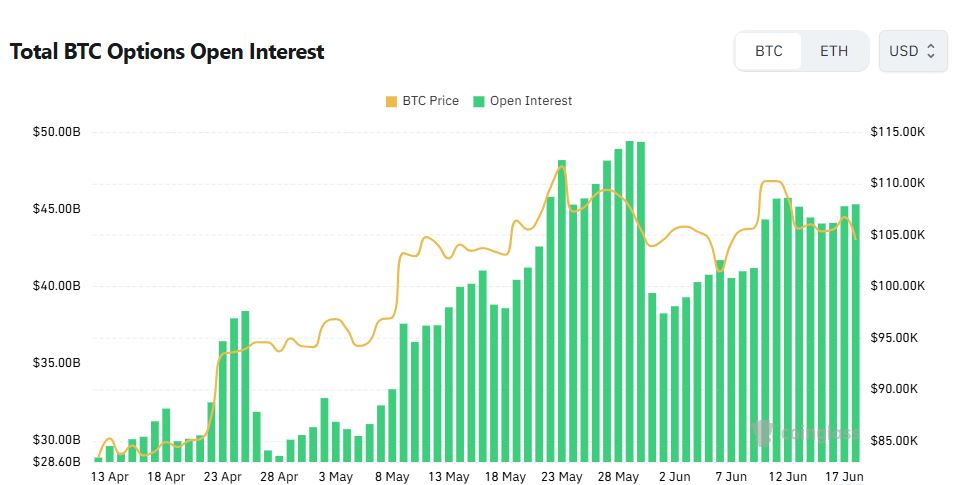Click the Total BTC Options Open Interest title
The height and width of the screenshot is (485, 957).
click(167, 51)
